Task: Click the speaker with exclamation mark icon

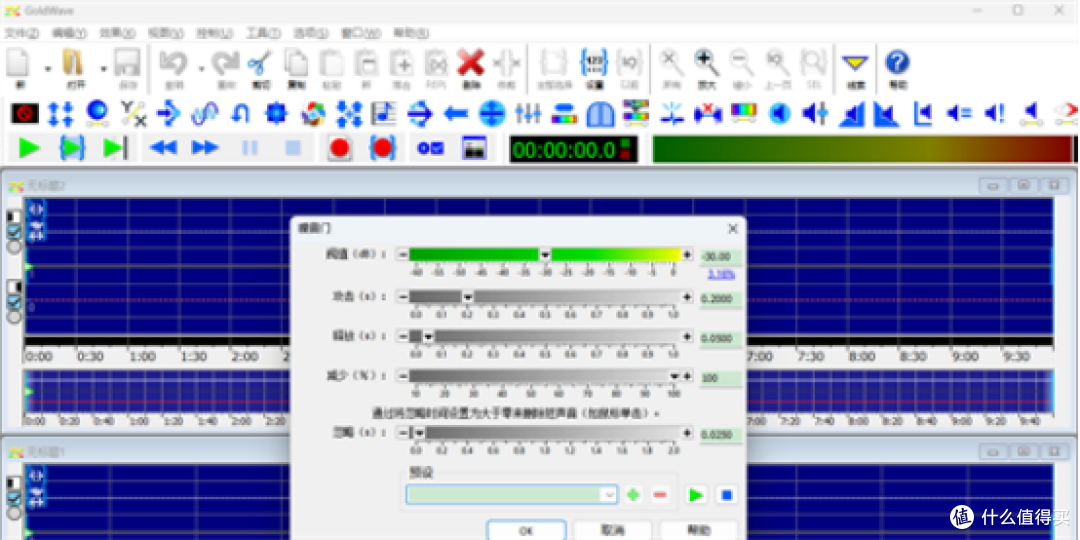Action: click(995, 113)
